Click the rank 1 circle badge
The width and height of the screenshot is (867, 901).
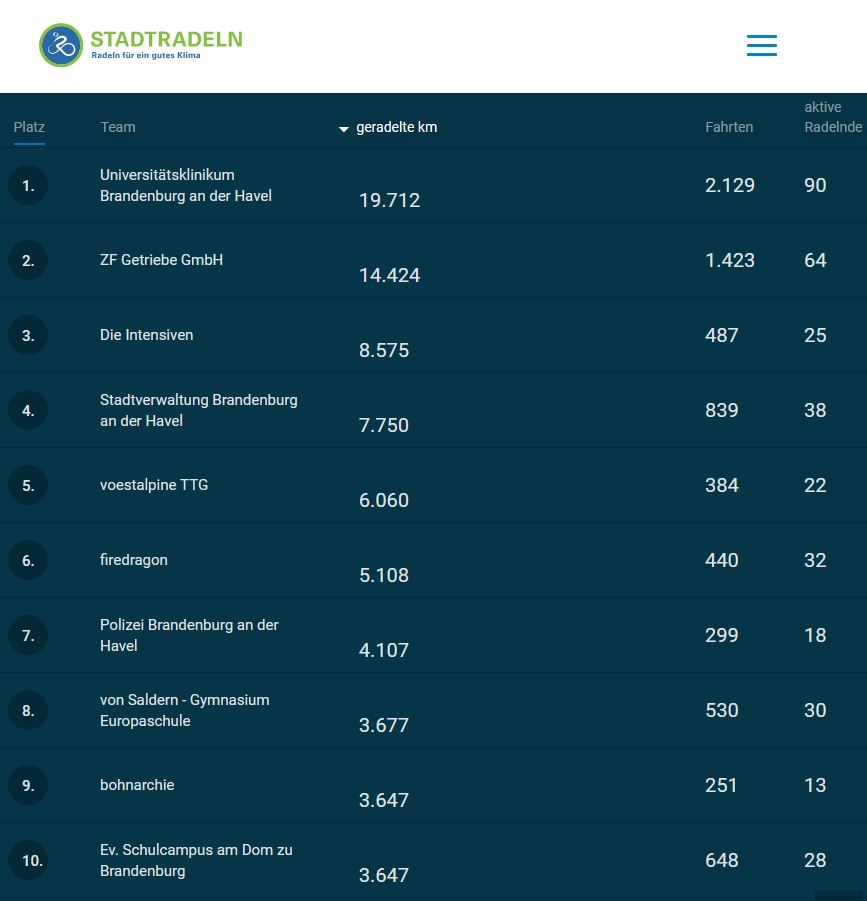pos(28,185)
